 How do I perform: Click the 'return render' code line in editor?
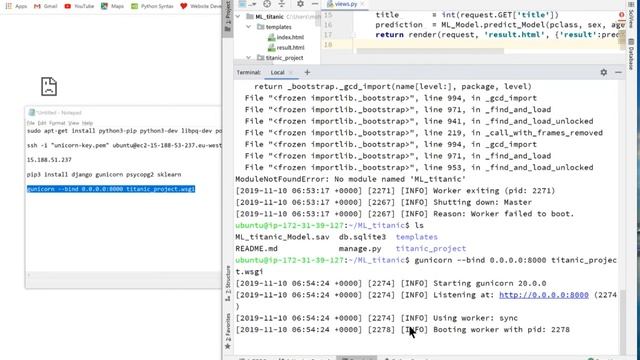500,35
